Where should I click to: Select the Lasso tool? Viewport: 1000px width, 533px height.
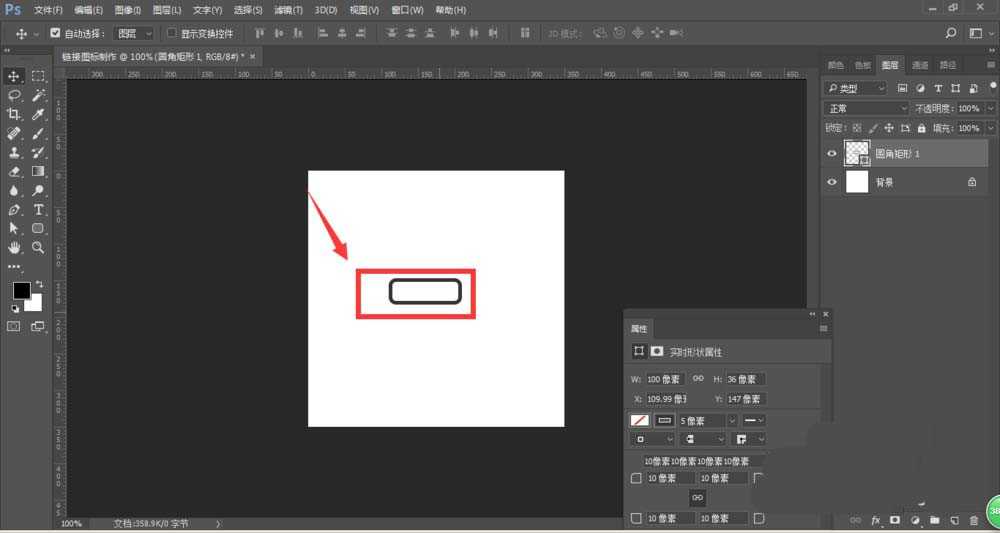click(x=15, y=95)
